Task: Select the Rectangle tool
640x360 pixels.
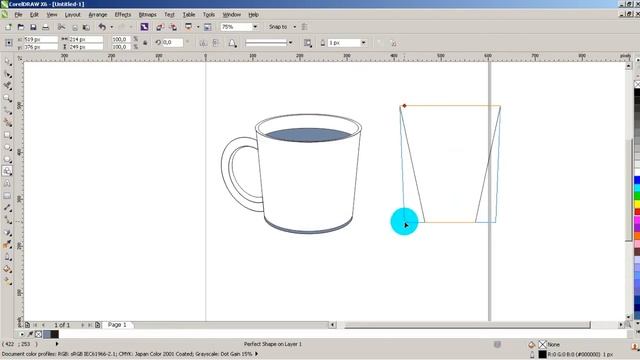Action: (7, 135)
